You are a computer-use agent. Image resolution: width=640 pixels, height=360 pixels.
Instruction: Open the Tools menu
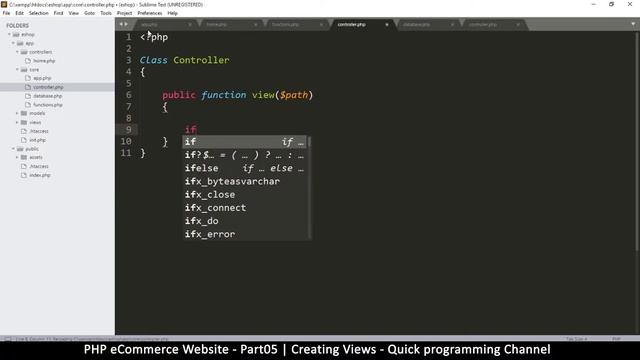point(106,13)
